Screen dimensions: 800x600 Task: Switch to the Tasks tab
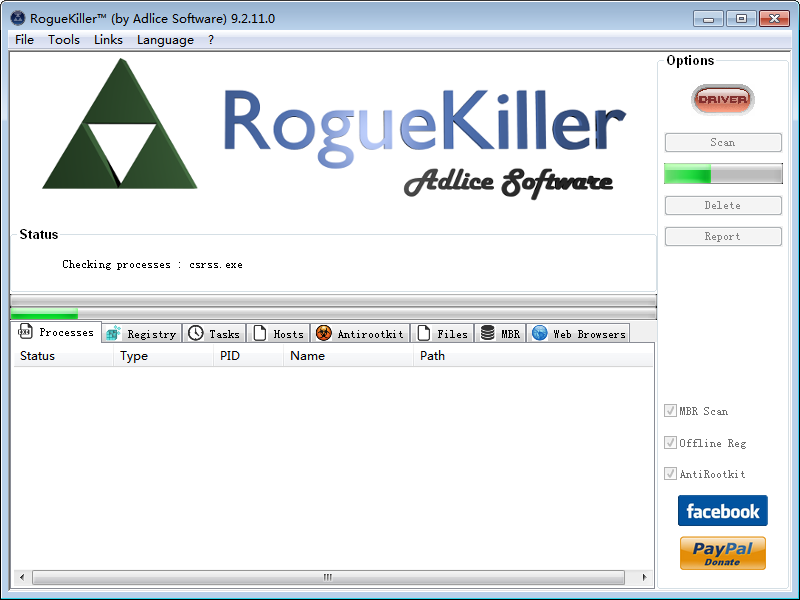tap(214, 334)
